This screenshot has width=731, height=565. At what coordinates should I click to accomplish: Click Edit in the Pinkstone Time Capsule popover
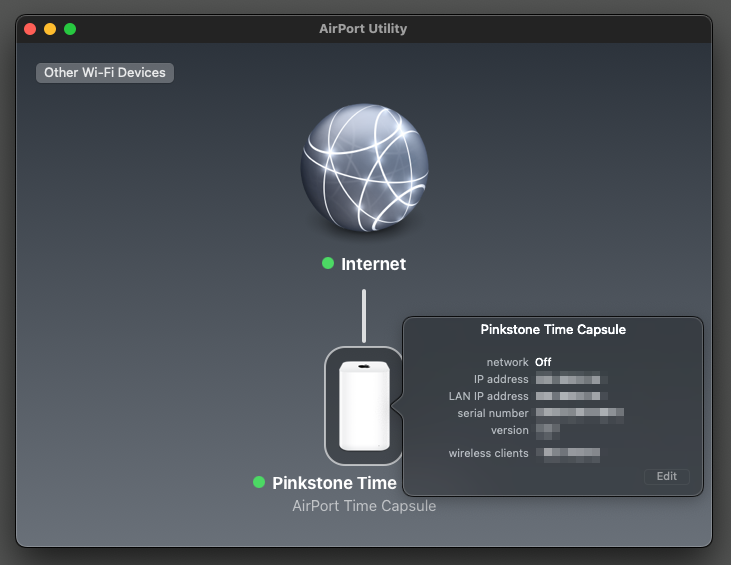click(667, 476)
